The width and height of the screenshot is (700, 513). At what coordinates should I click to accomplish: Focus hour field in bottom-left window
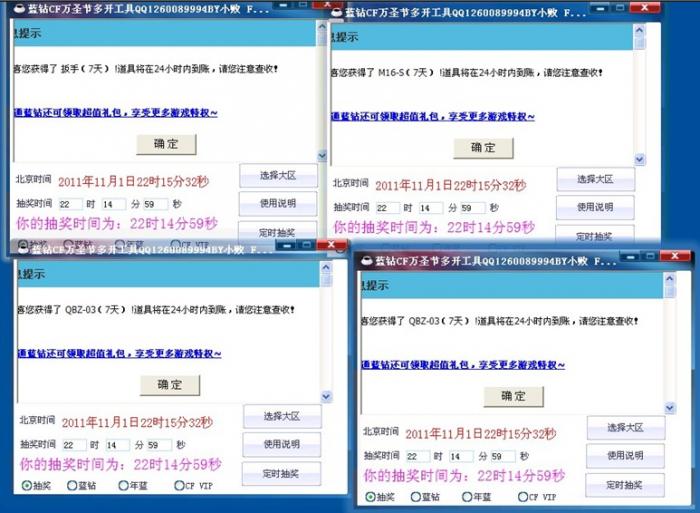74,445
